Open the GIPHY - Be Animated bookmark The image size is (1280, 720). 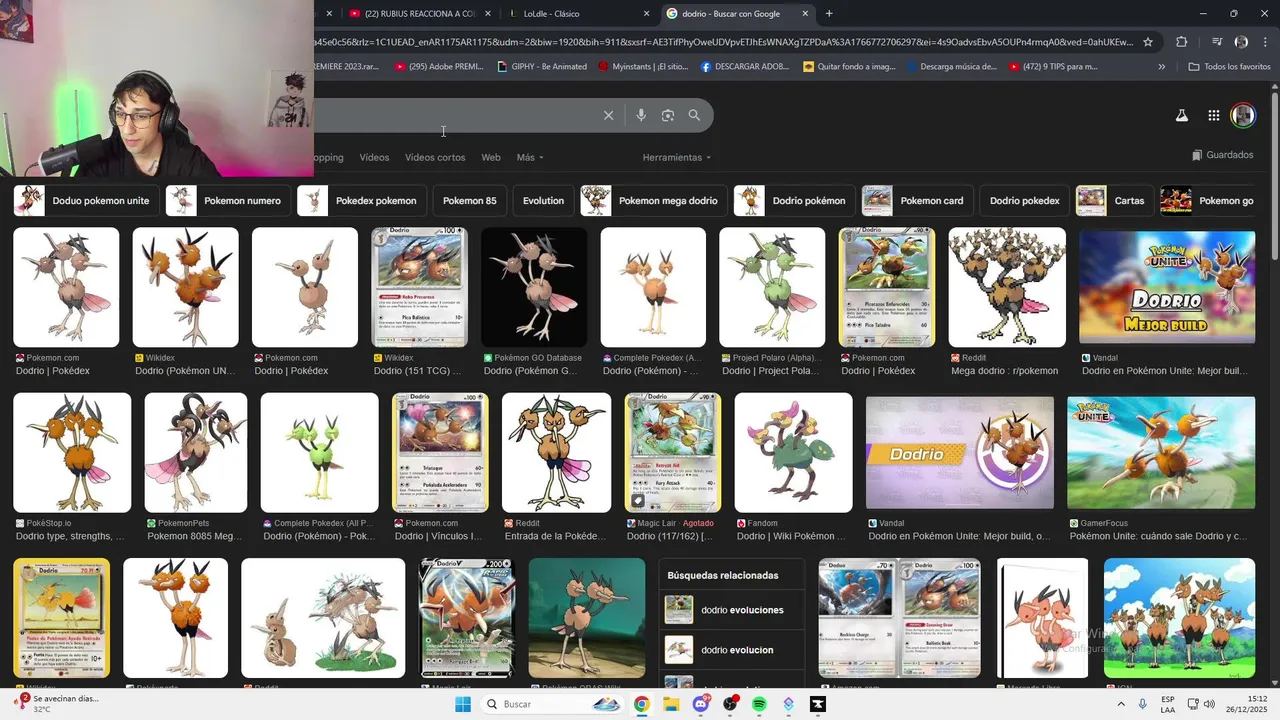click(542, 67)
